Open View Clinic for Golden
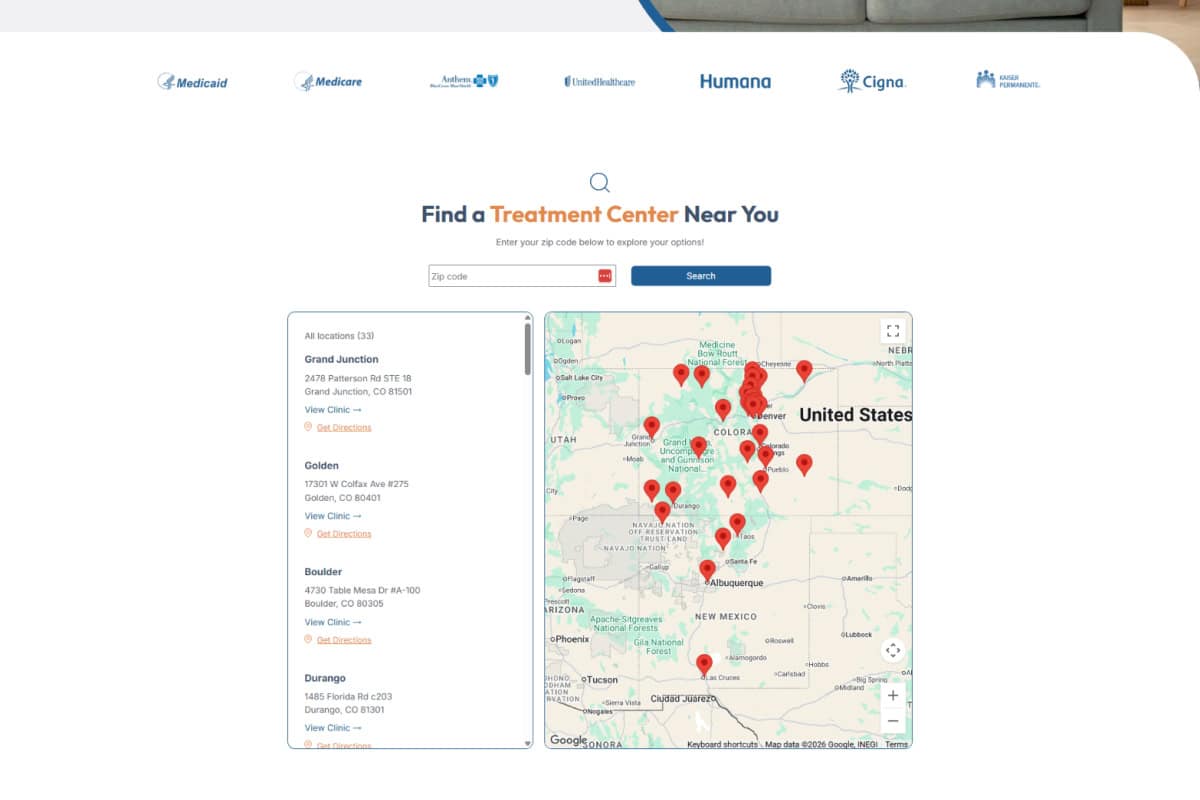The image size is (1200, 800). (x=333, y=516)
